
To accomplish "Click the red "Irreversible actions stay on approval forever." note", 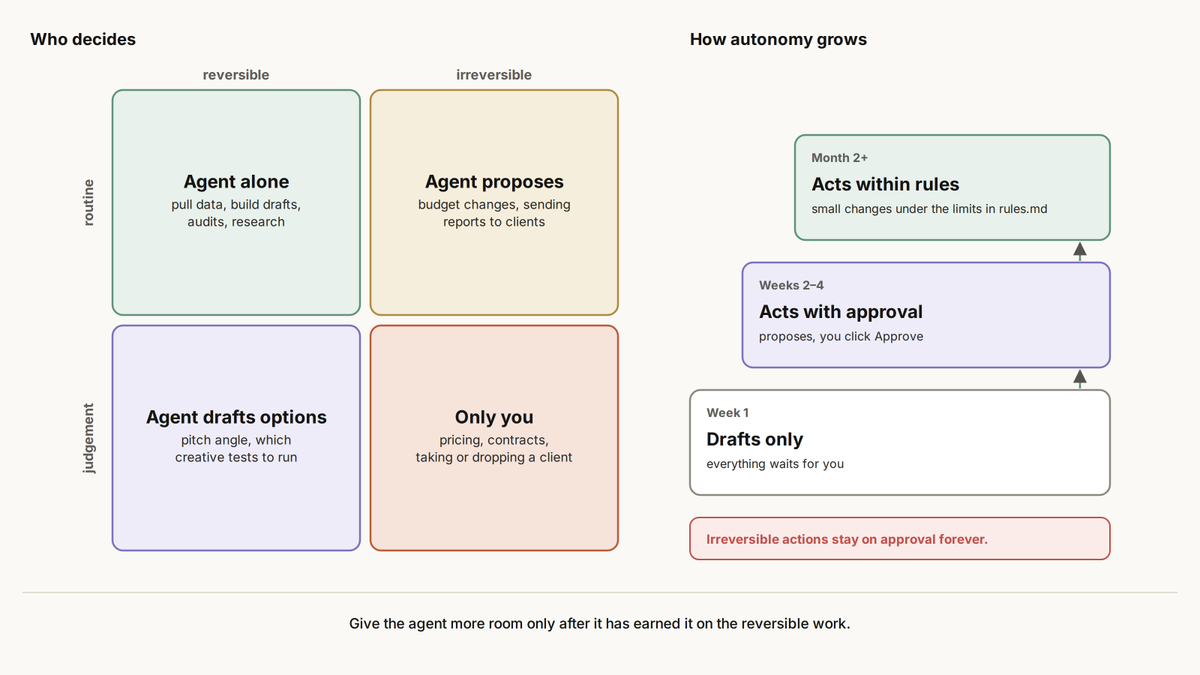I will tap(900, 539).
